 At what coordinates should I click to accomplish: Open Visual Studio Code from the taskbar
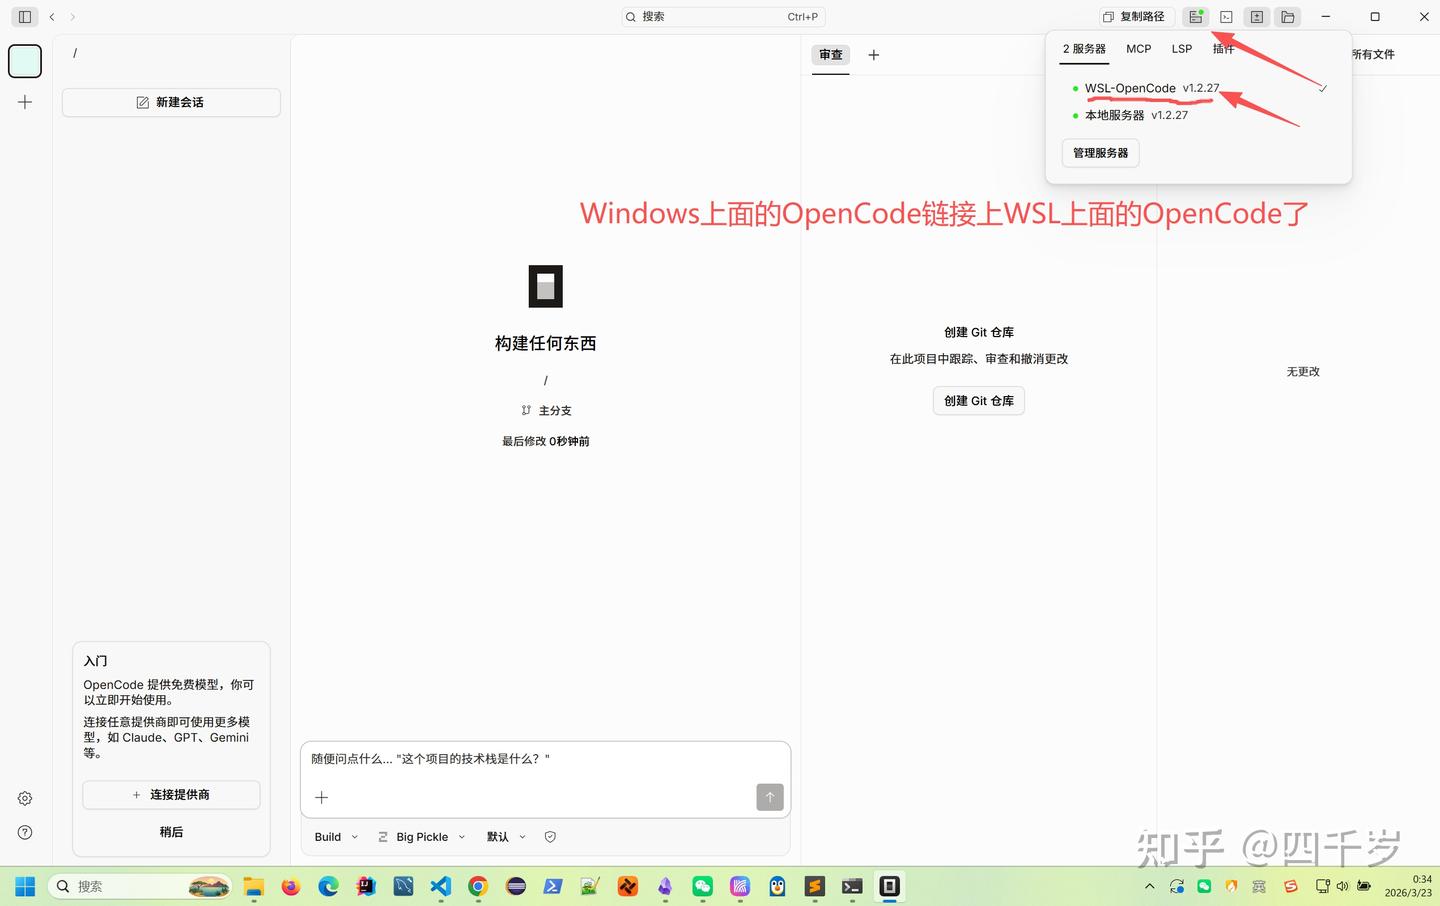point(440,886)
